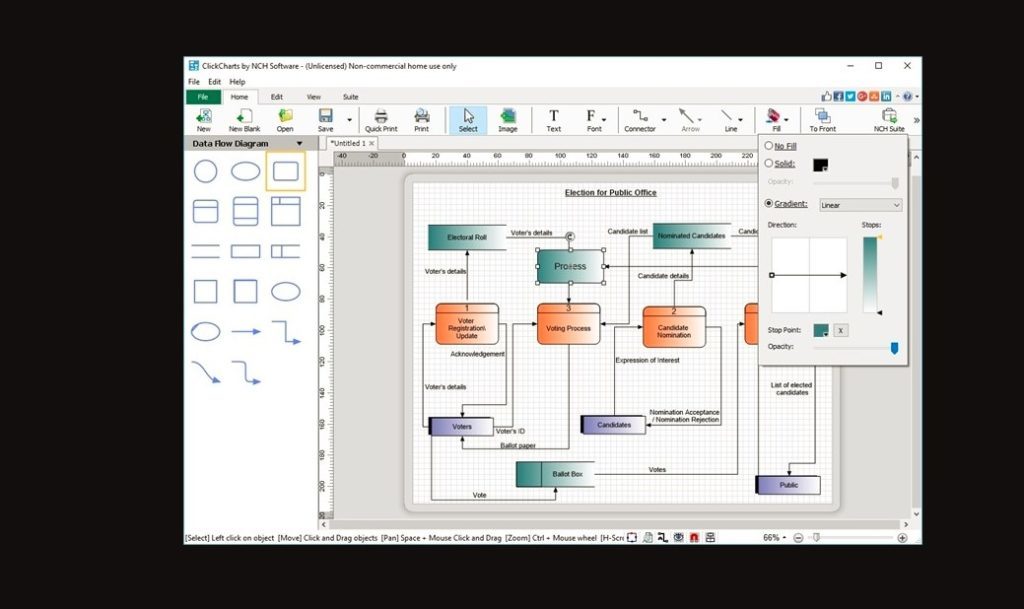The height and width of the screenshot is (609, 1024).
Task: Open the Stop Point color swatch
Action: [x=821, y=330]
